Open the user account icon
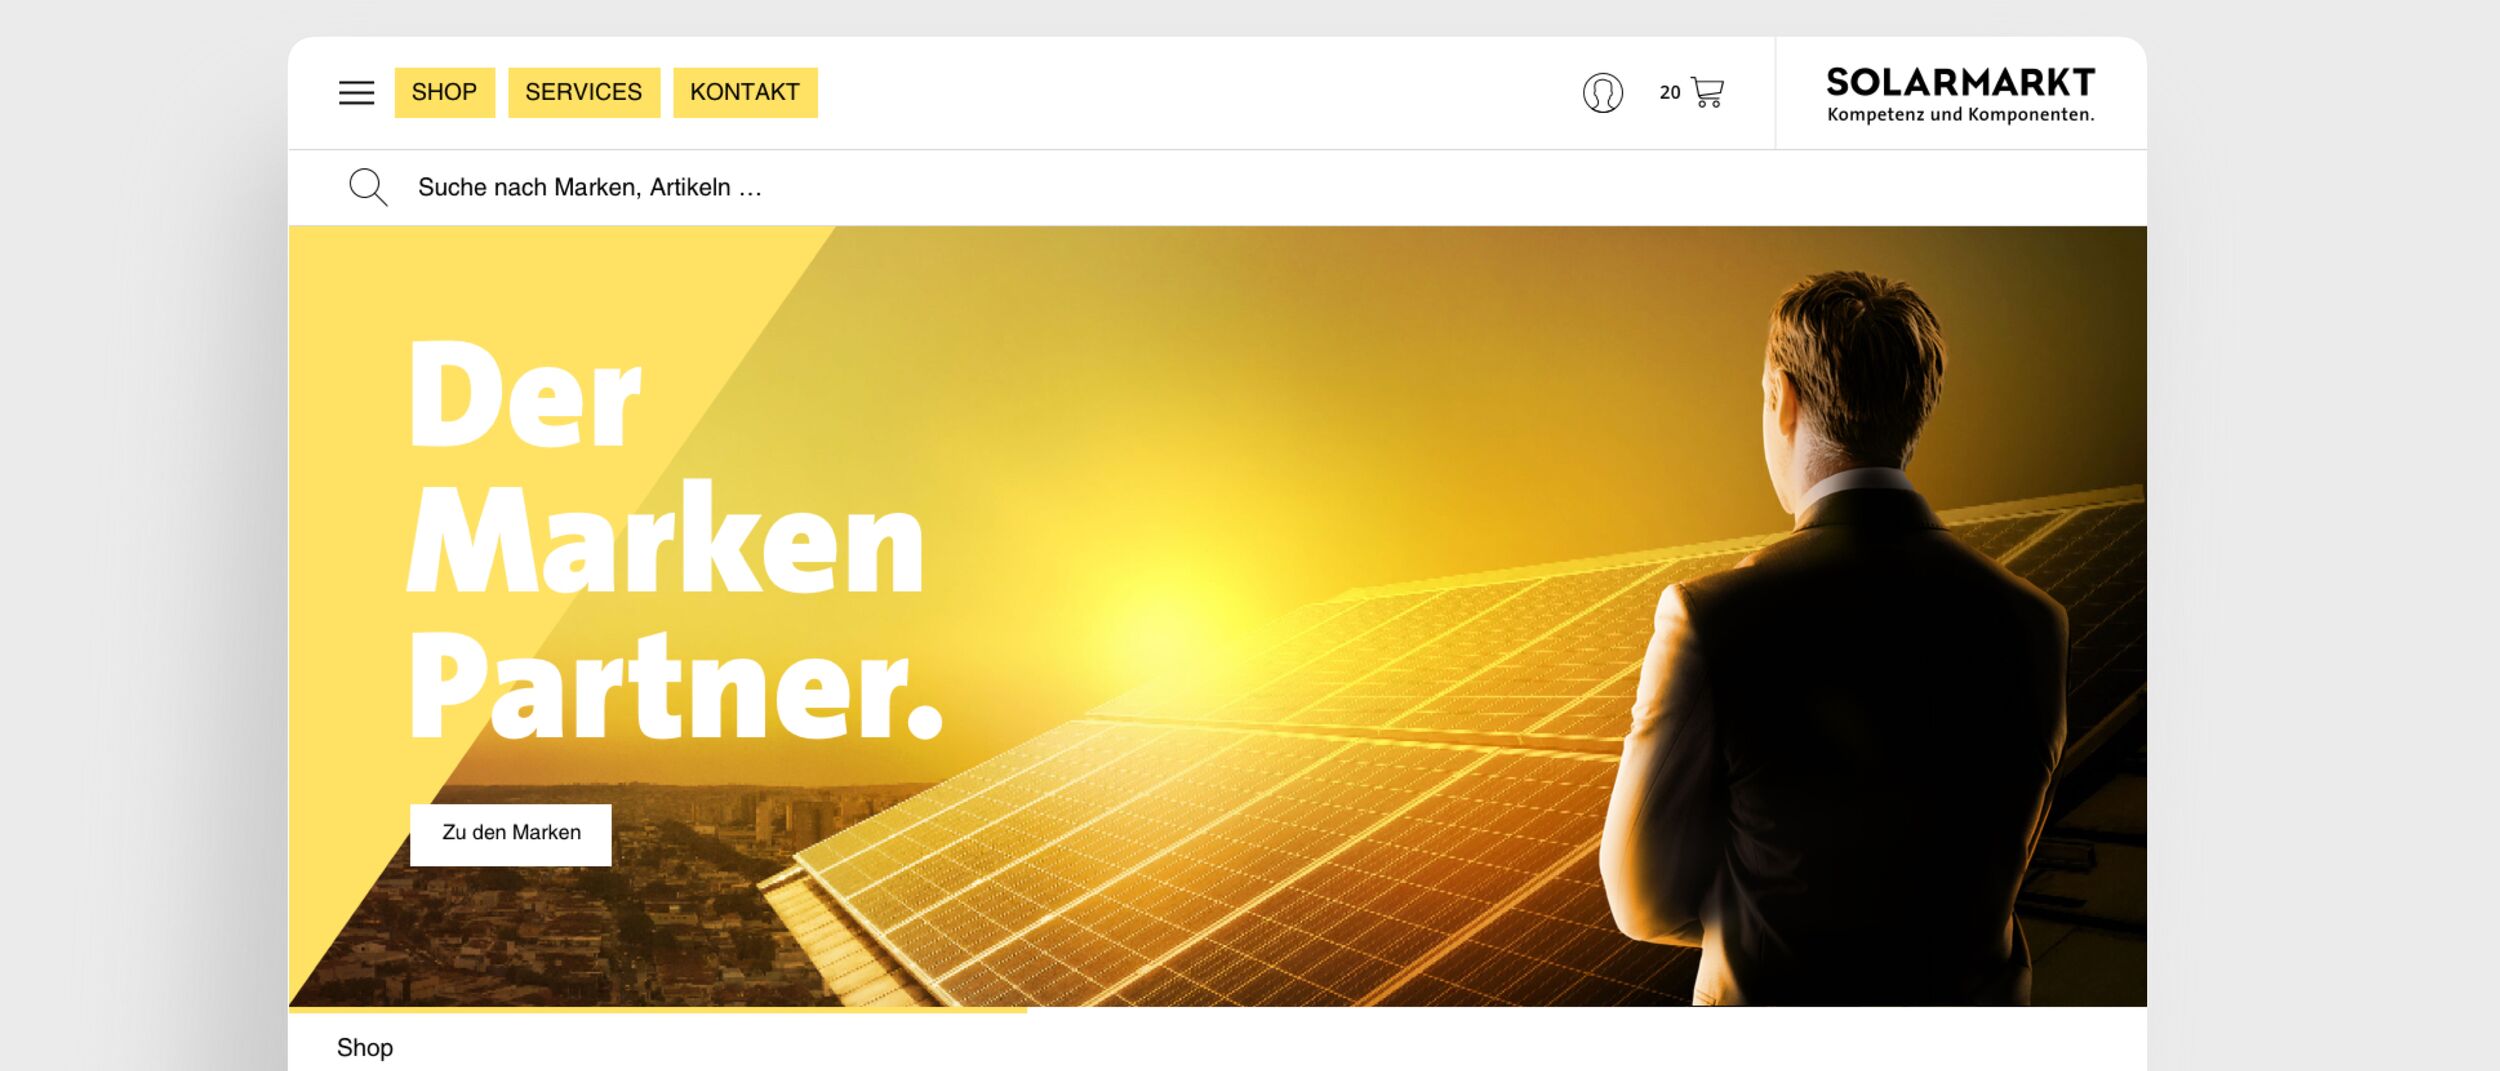The image size is (2500, 1071). (1602, 93)
